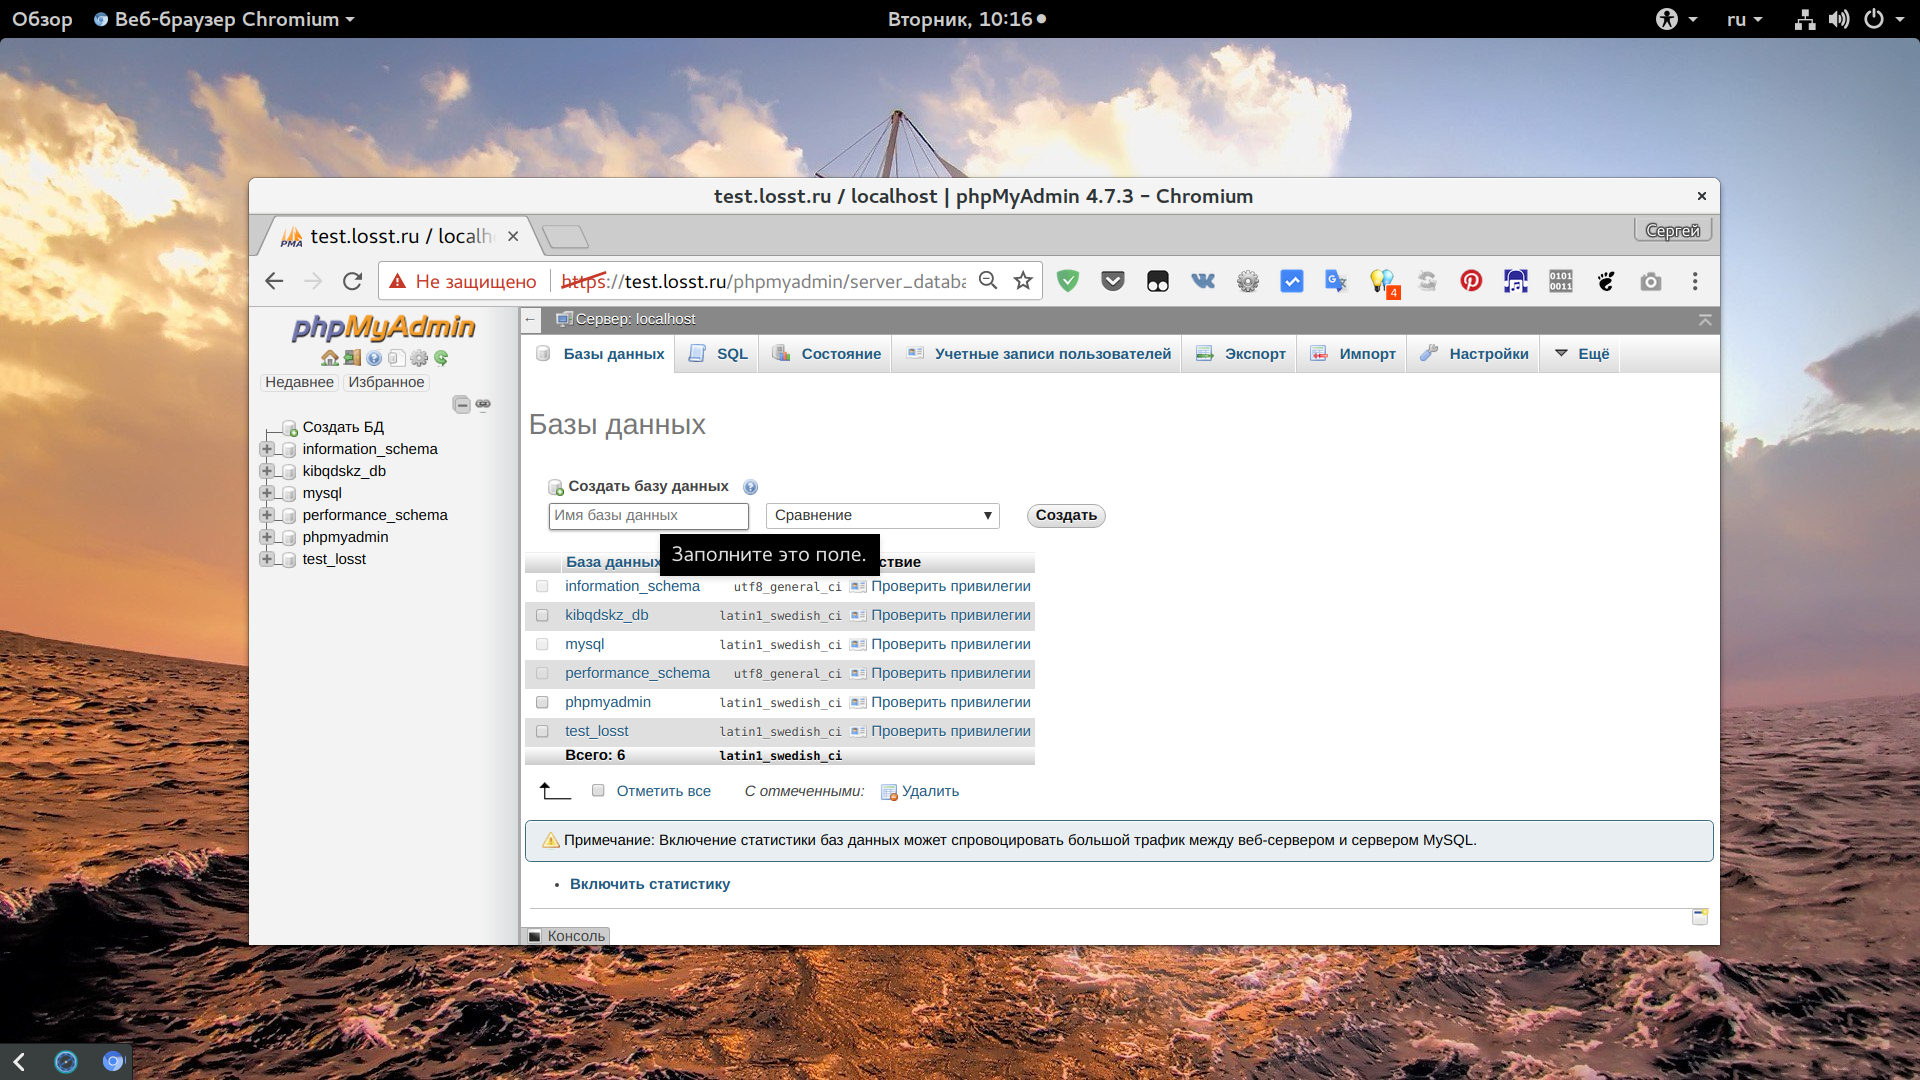This screenshot has height=1080, width=1920.
Task: Go back with browser arrow button
Action: (x=274, y=281)
